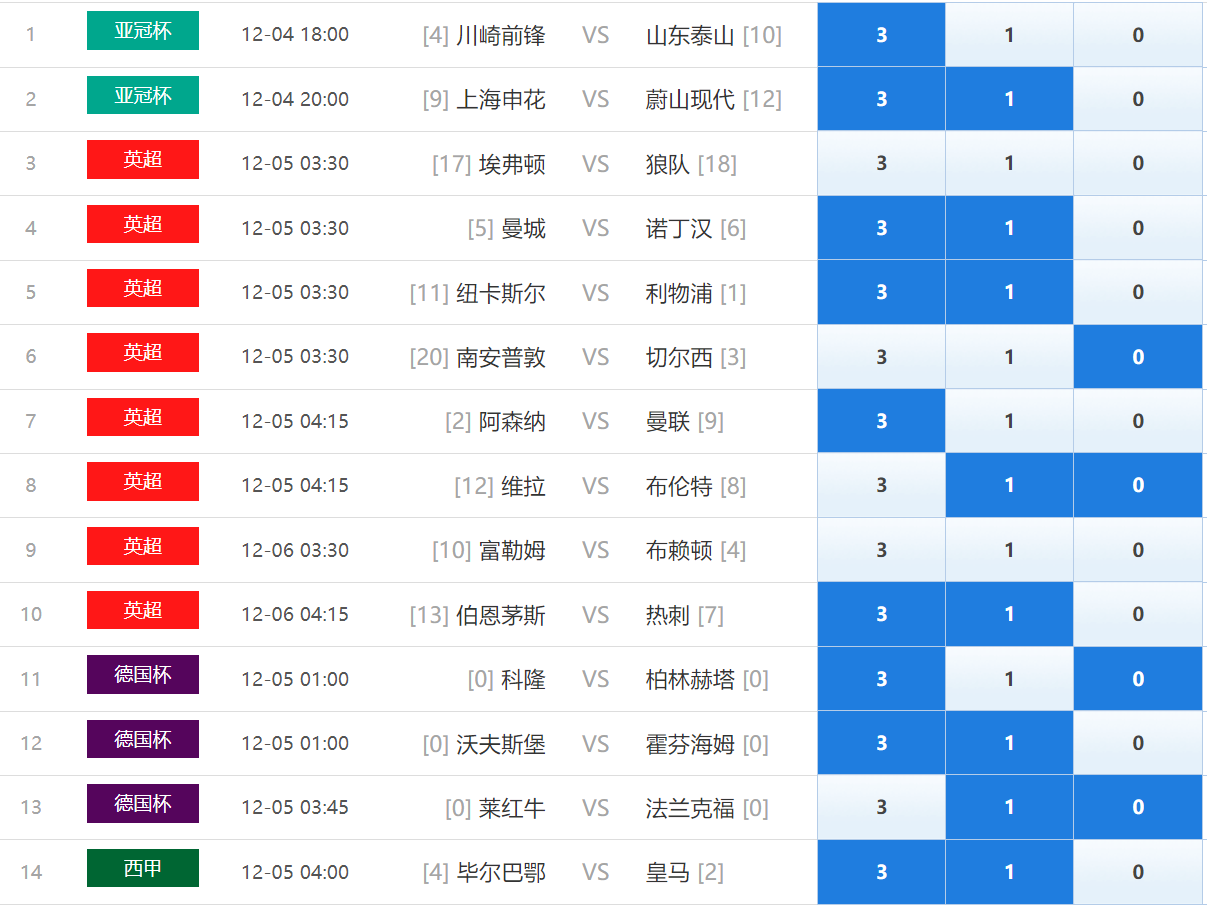Click the kickoff time 12-04 18:00

pos(295,35)
